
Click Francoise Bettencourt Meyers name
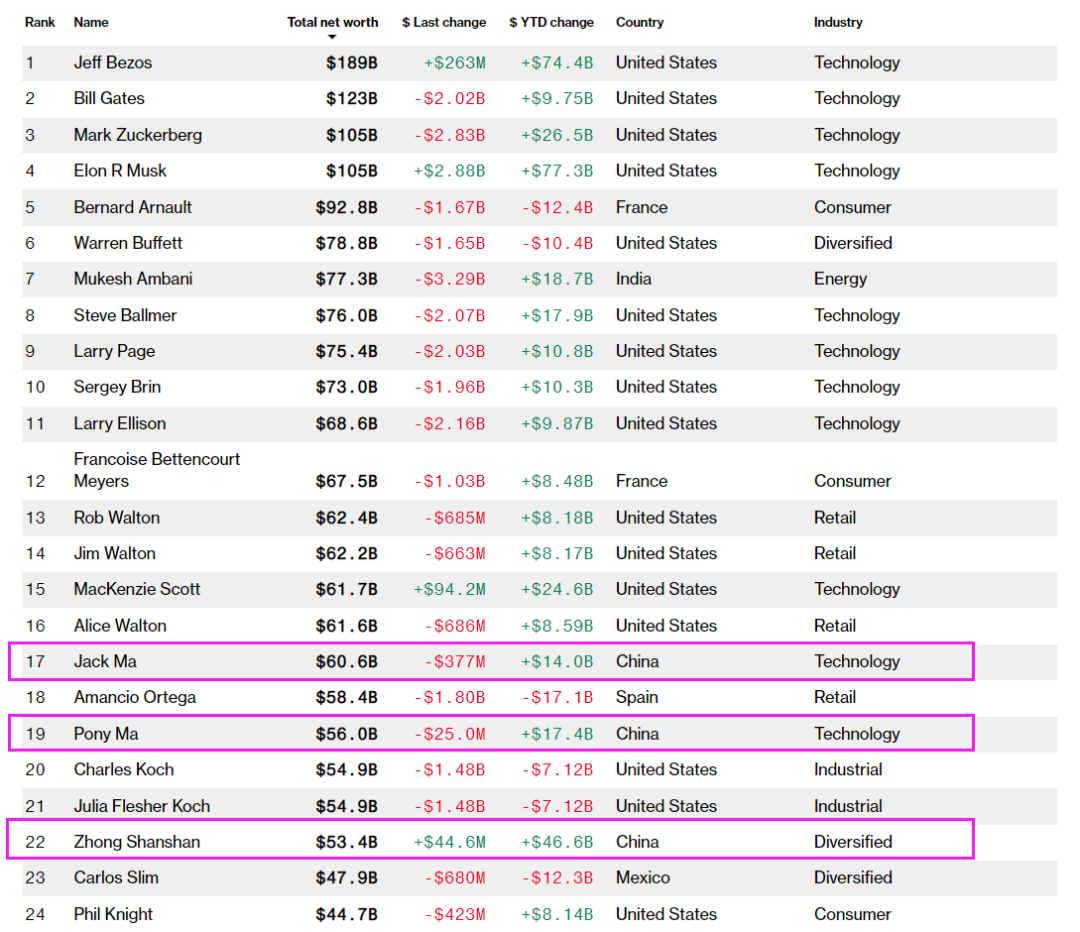[x=156, y=470]
